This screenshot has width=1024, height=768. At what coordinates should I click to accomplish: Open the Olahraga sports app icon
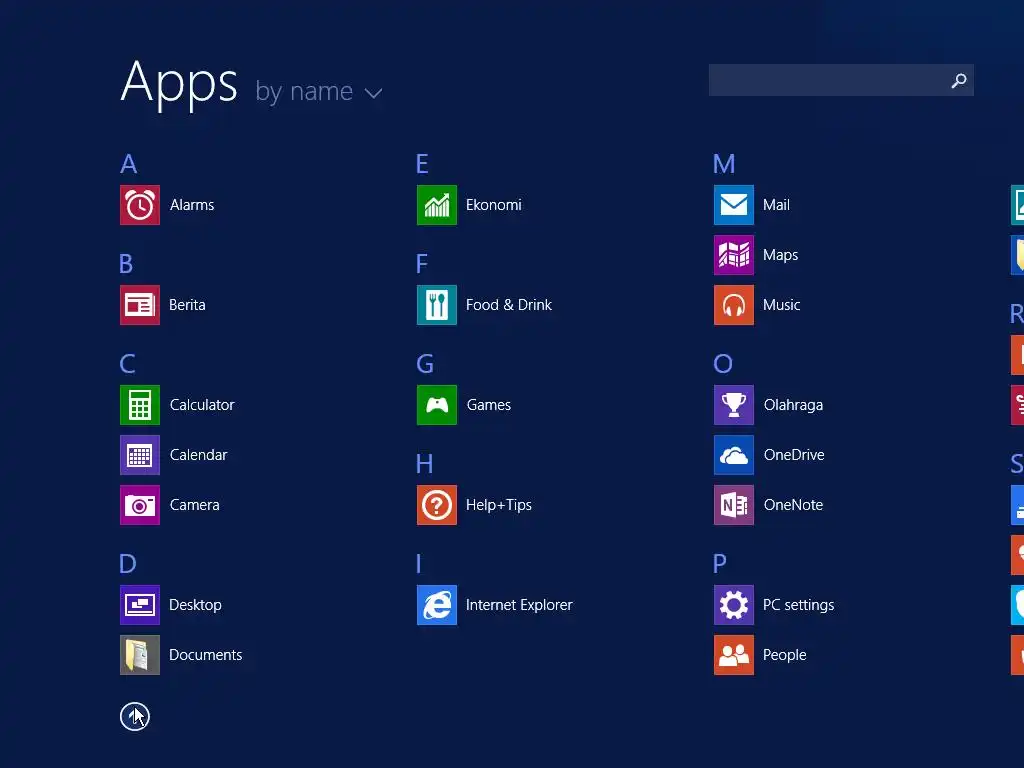point(734,405)
